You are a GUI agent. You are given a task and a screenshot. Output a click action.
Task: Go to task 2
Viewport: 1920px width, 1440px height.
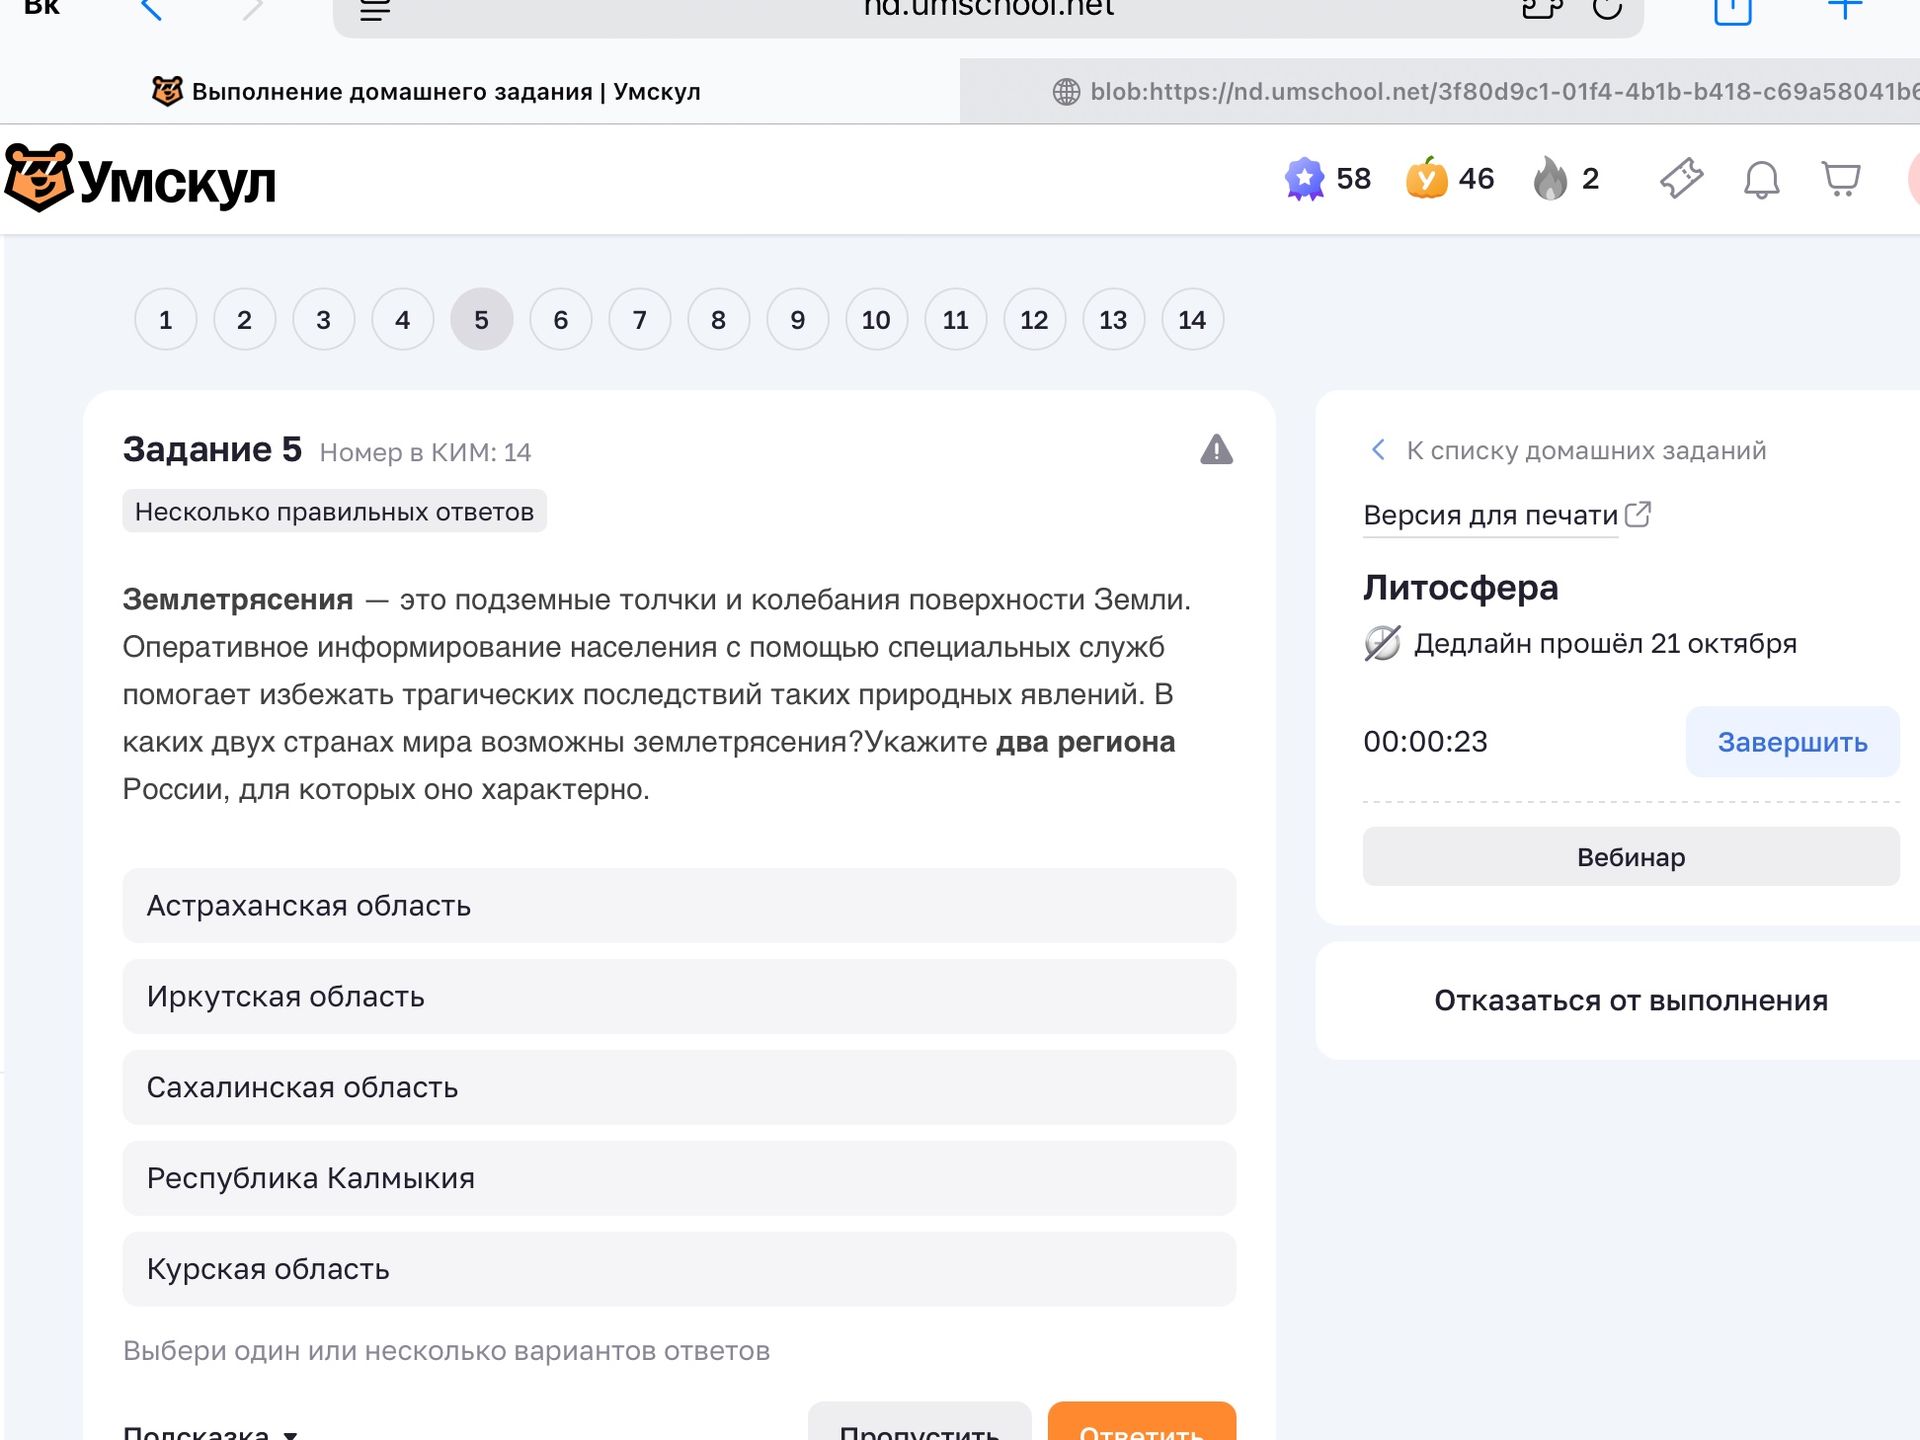[244, 320]
